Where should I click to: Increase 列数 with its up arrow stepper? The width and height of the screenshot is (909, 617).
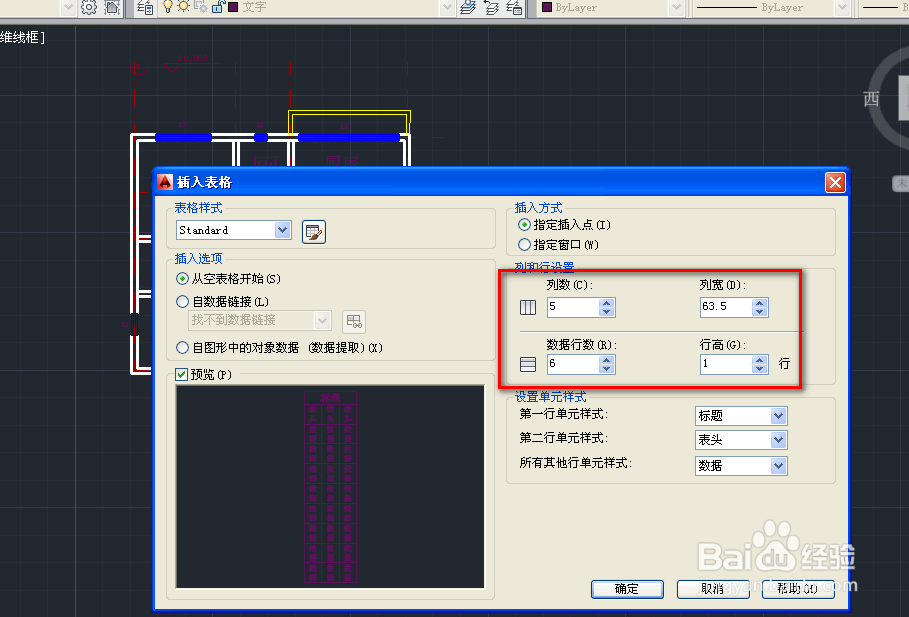coord(606,302)
